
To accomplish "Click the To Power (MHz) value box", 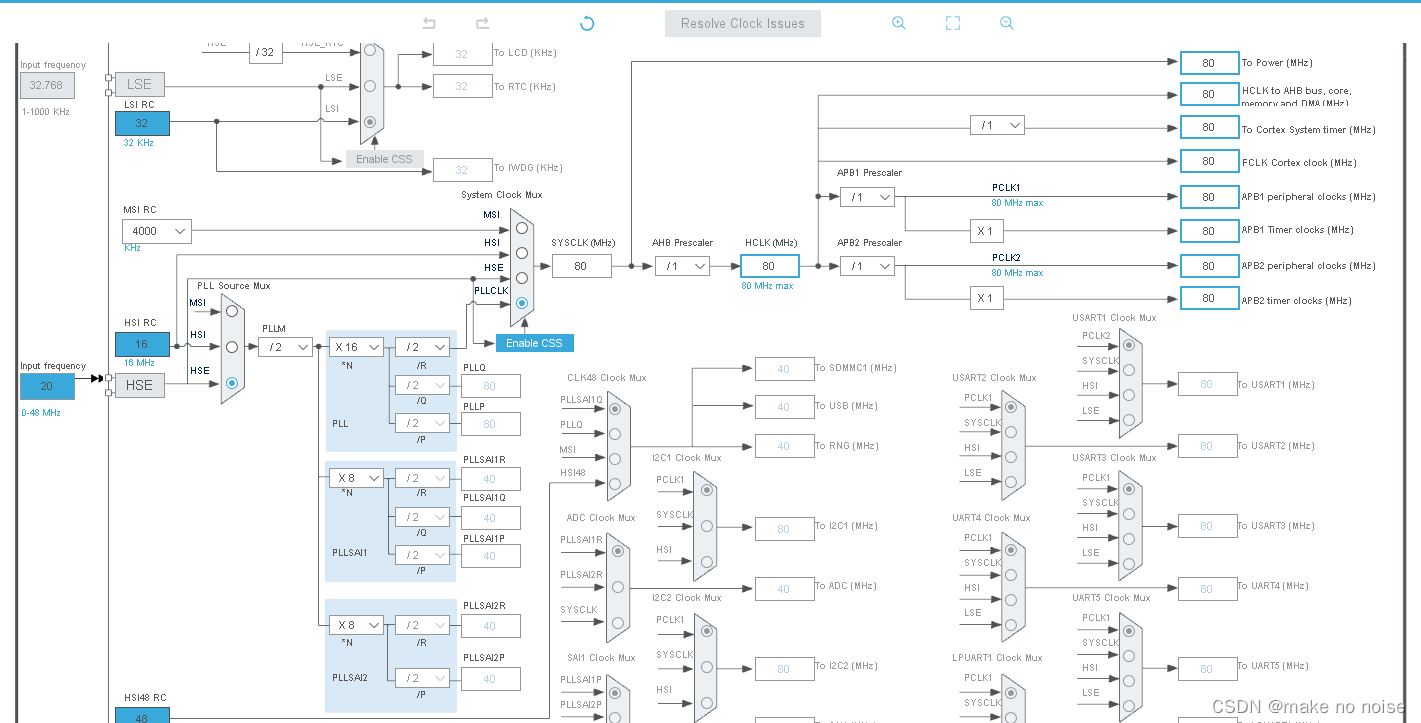I will click(x=1209, y=63).
